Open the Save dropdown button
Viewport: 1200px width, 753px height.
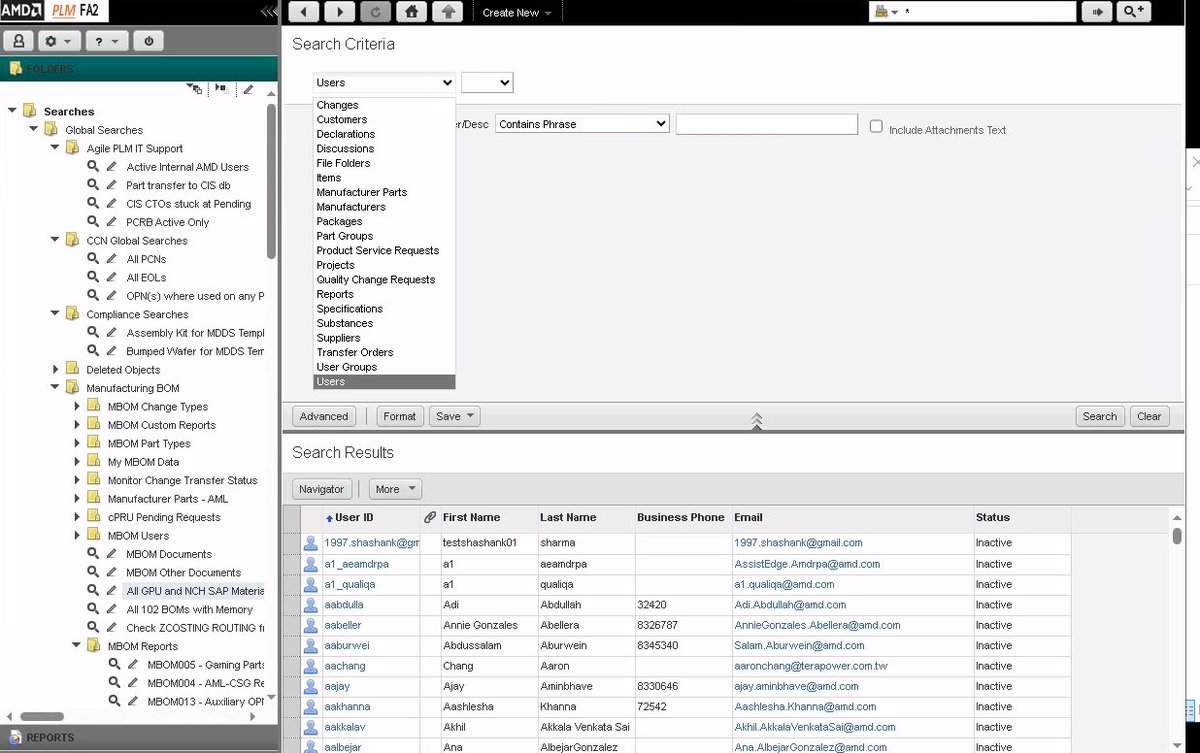pos(455,416)
